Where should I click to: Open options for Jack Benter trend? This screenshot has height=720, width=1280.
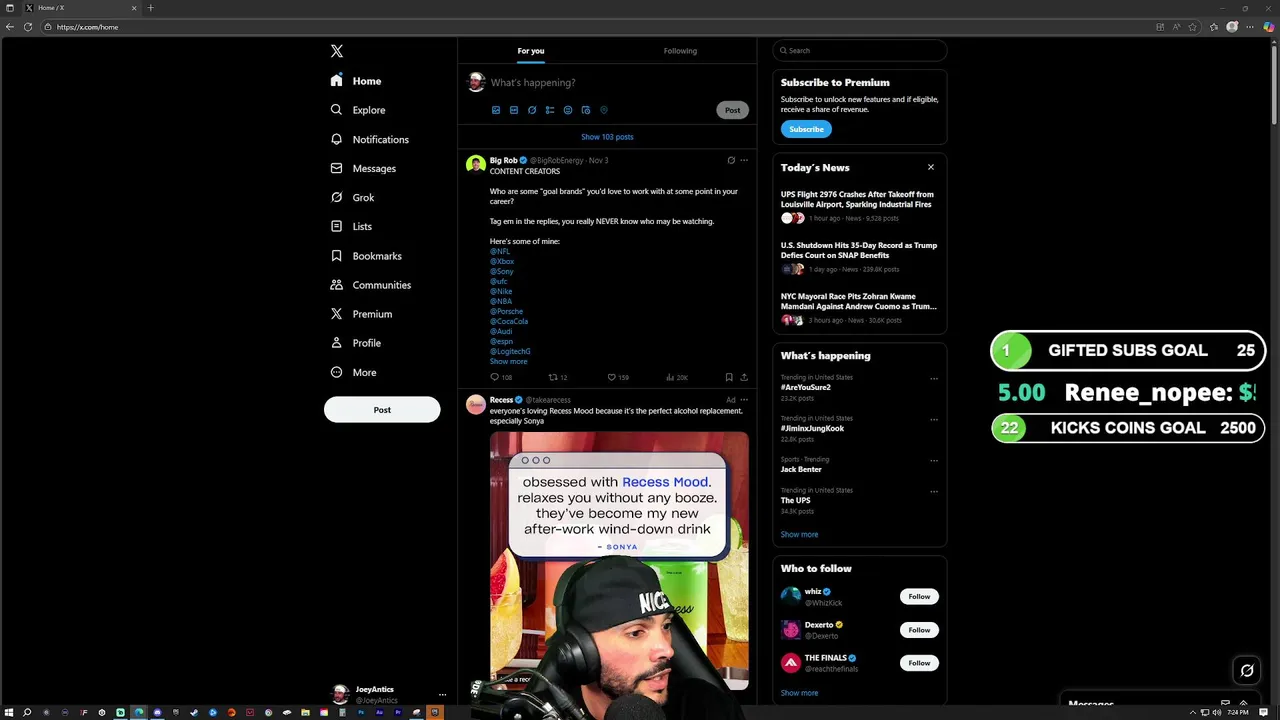934,461
